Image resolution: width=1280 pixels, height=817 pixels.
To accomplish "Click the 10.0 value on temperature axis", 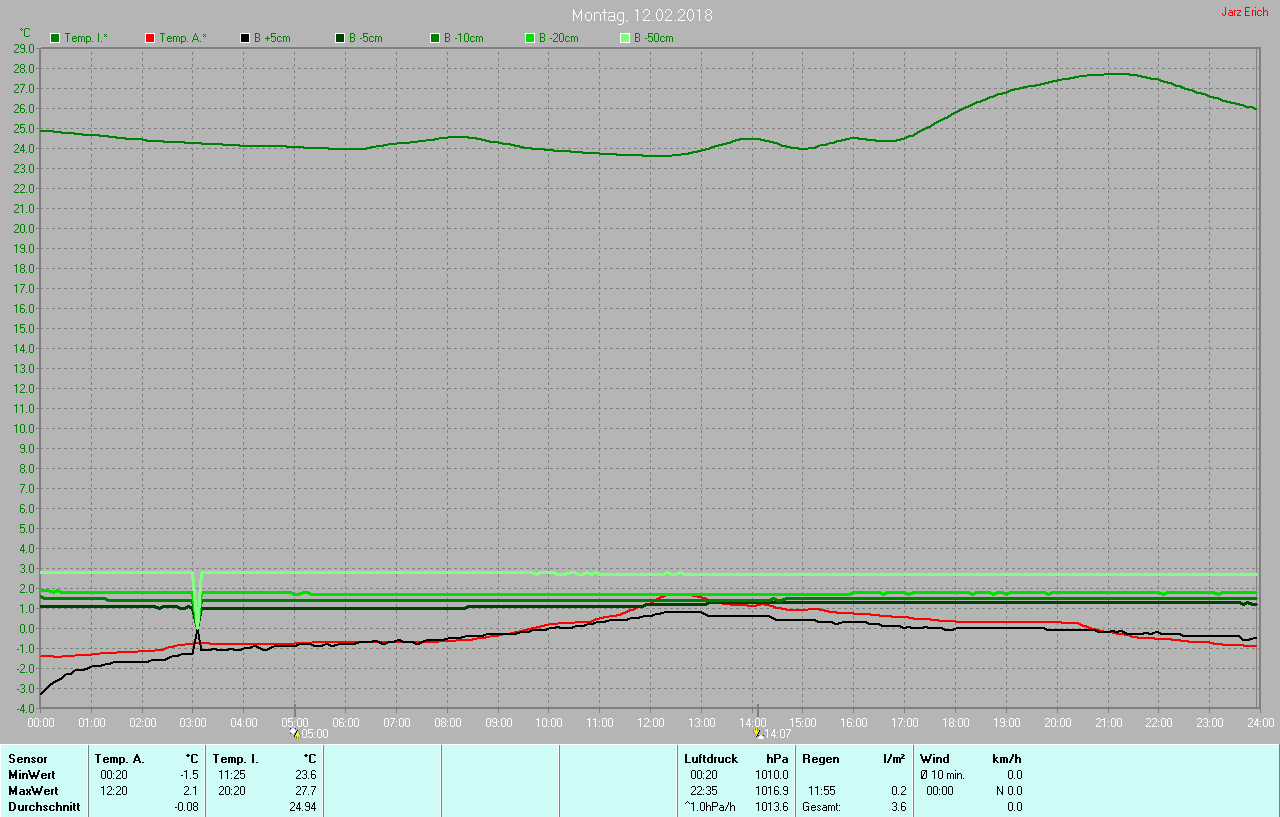I will 24,428.
